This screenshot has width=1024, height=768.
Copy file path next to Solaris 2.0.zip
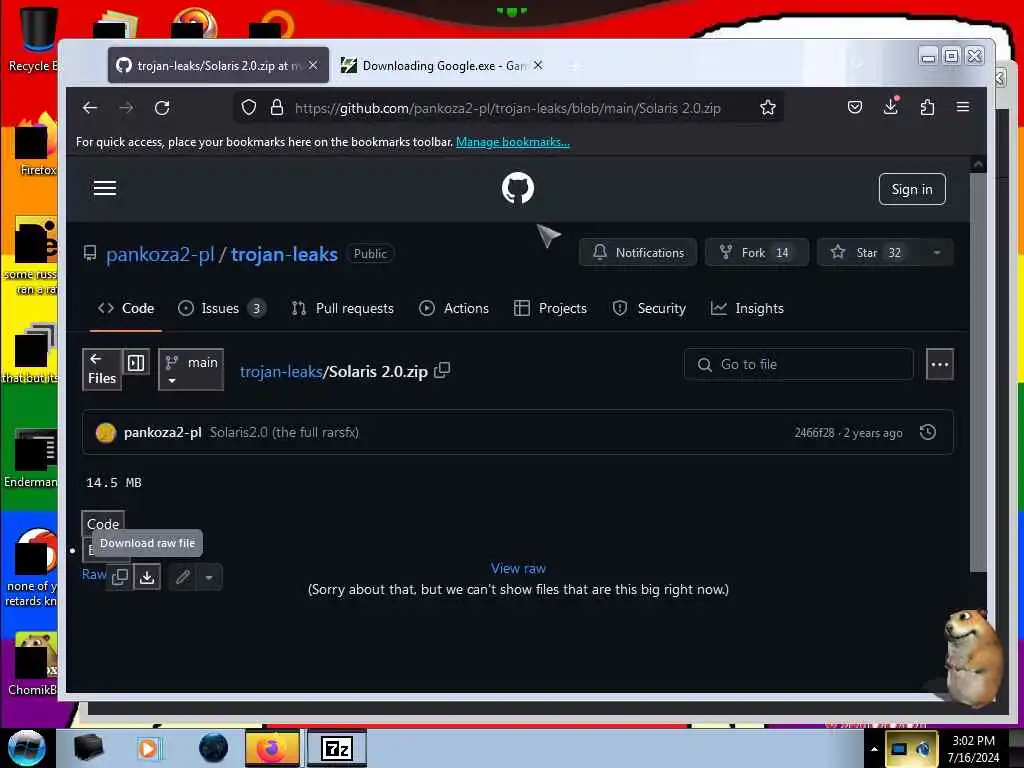[442, 370]
